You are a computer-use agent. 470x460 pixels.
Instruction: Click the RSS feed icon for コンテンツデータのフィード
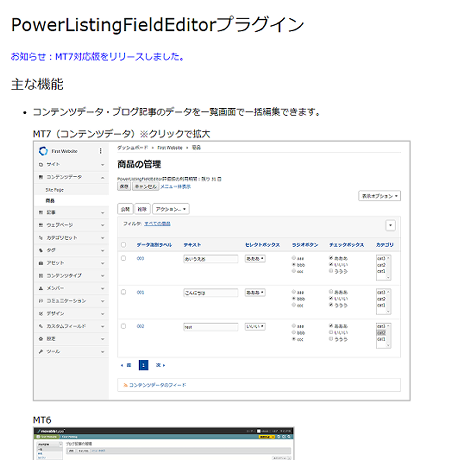point(125,385)
